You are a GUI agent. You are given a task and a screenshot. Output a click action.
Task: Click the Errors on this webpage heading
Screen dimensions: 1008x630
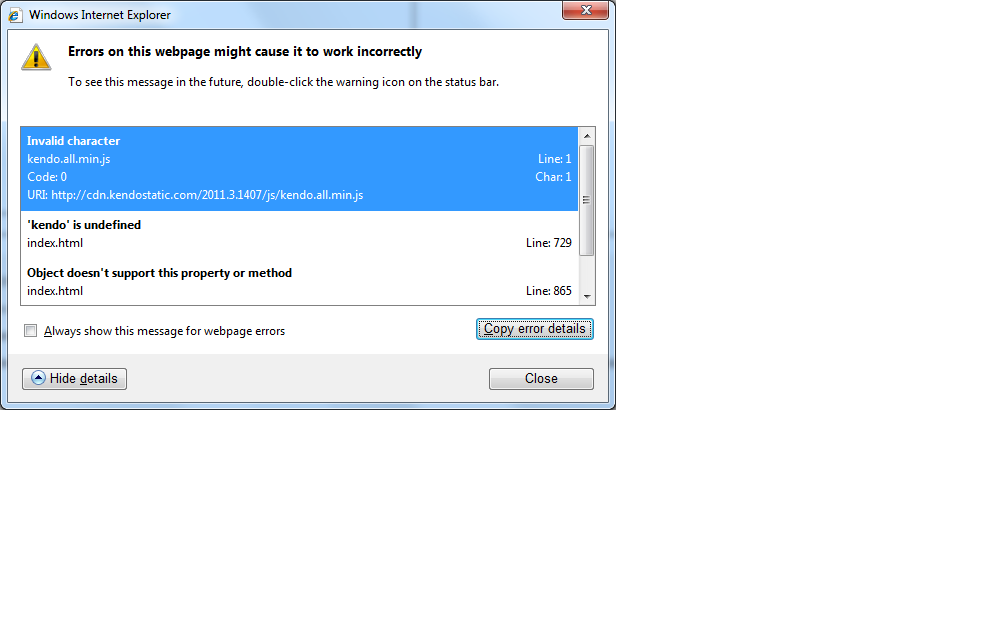tap(245, 51)
